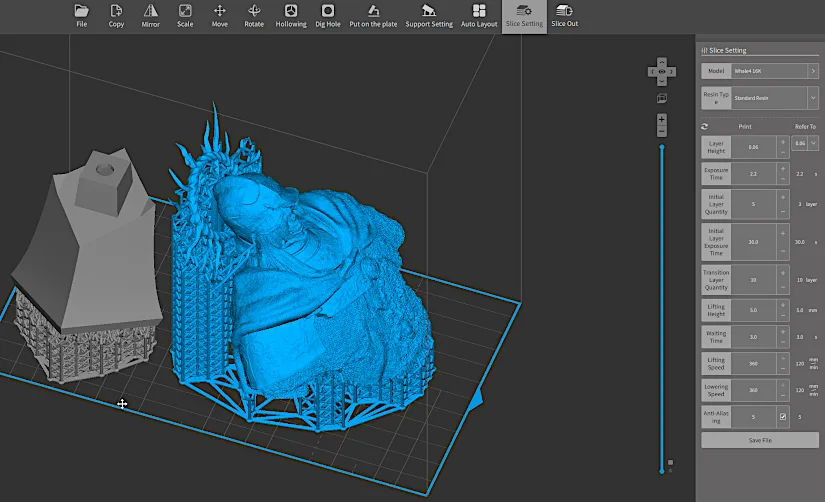Select the Dig Hole tool
Viewport: 825px width, 502px height.
coord(328,16)
